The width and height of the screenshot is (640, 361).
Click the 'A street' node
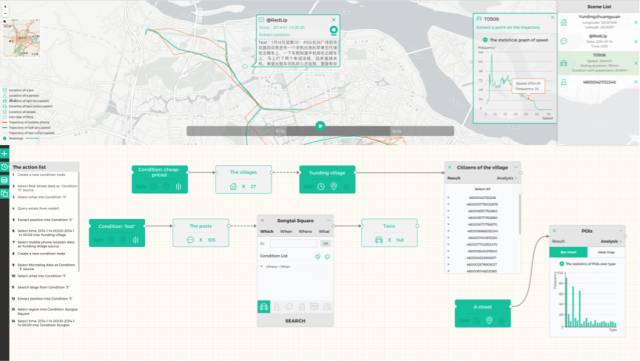(x=483, y=313)
